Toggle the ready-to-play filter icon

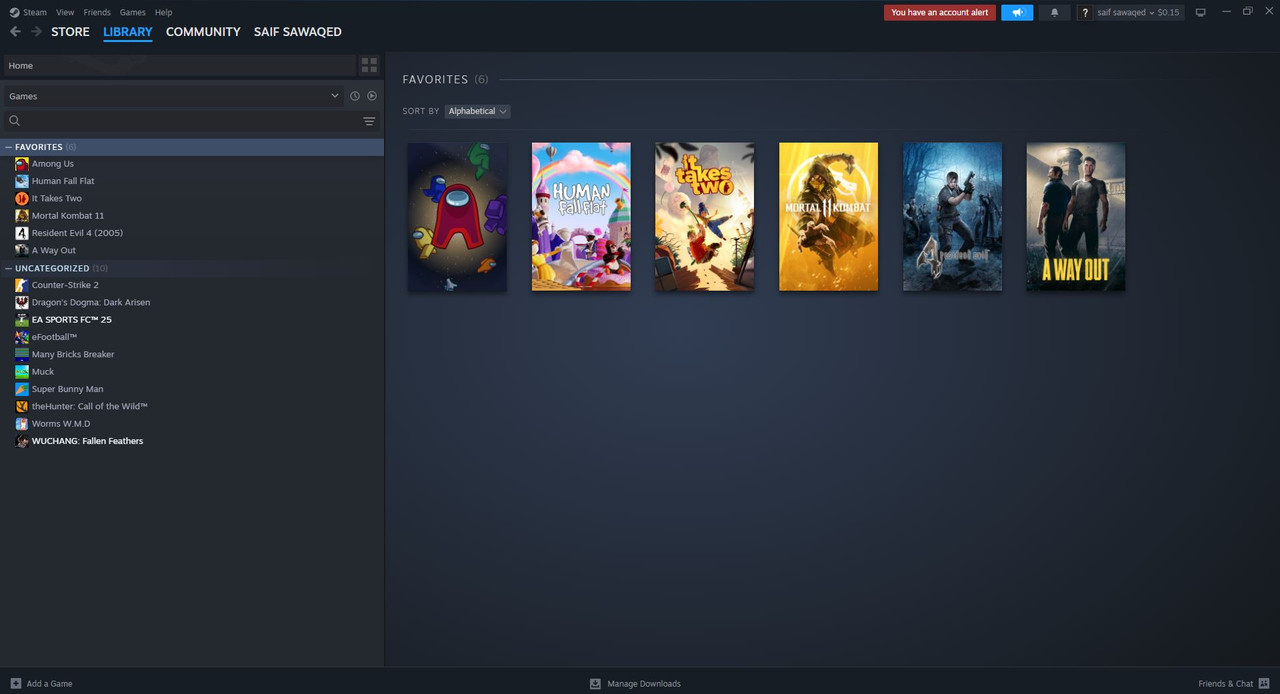(372, 96)
